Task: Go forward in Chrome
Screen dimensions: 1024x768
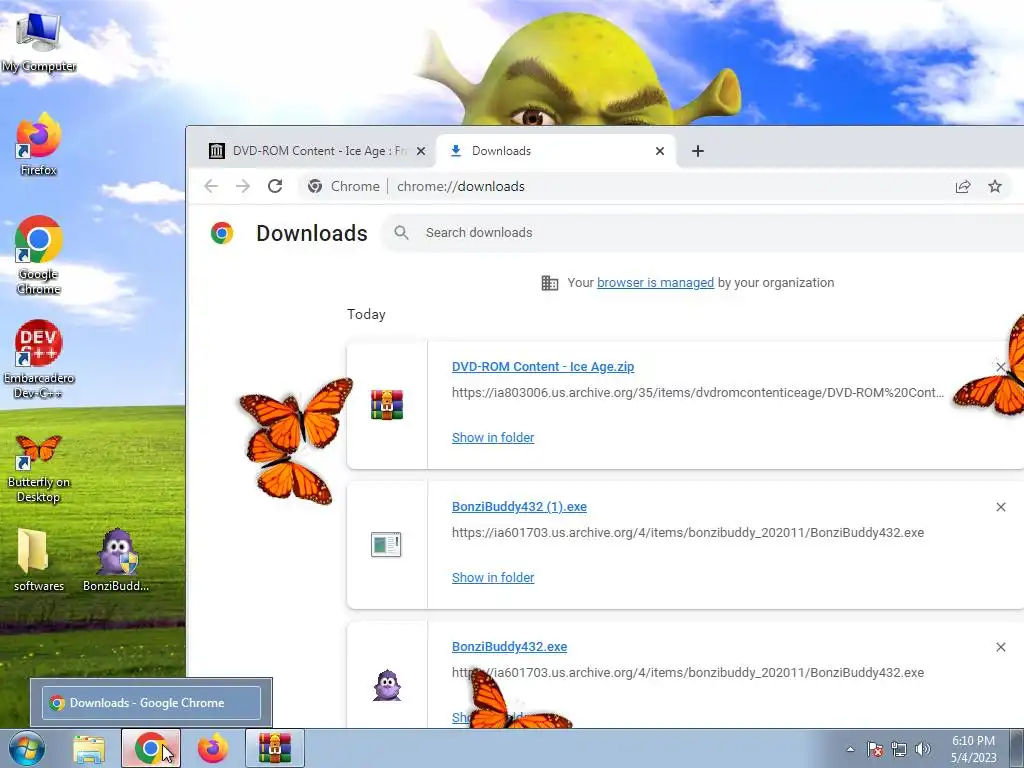Action: point(243,186)
